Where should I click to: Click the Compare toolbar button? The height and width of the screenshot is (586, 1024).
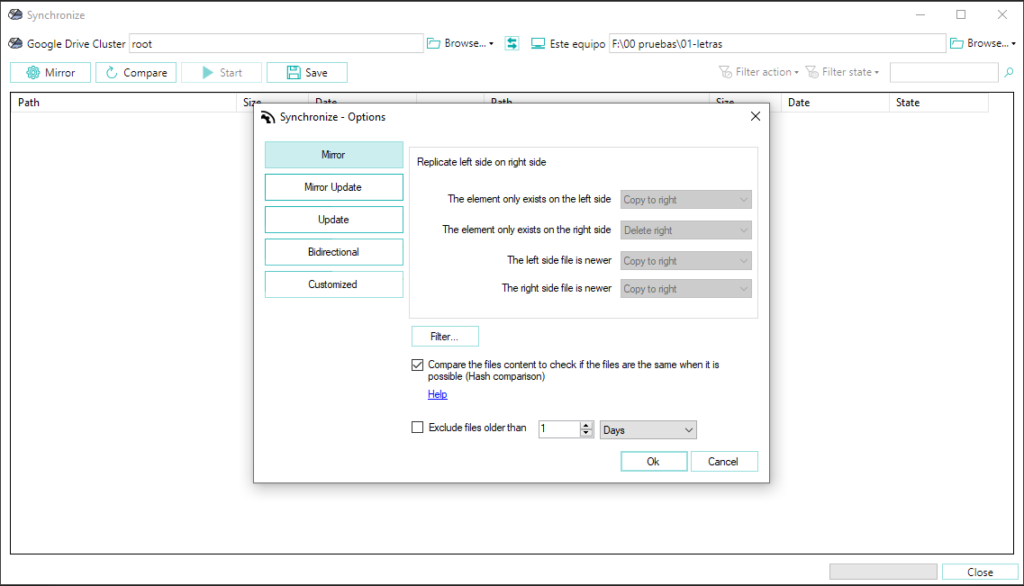pos(136,73)
